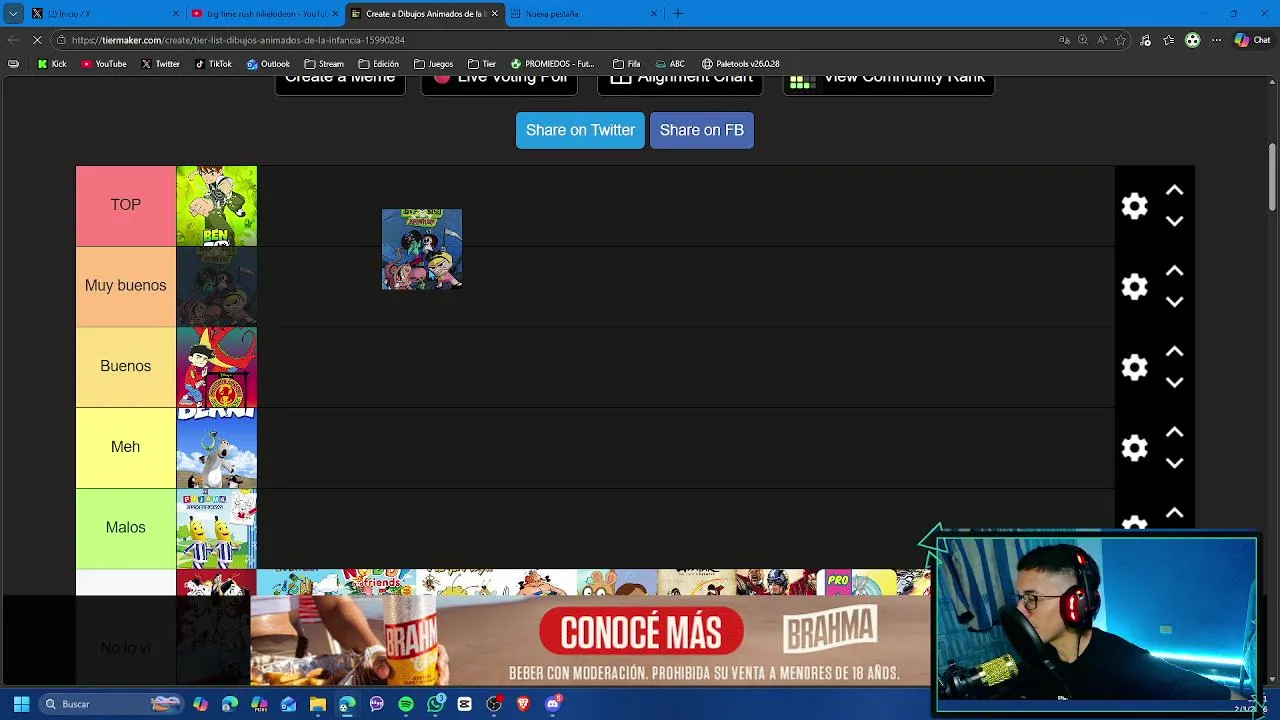Open the Kick bookmark
The width and height of the screenshot is (1280, 720).
pos(52,64)
